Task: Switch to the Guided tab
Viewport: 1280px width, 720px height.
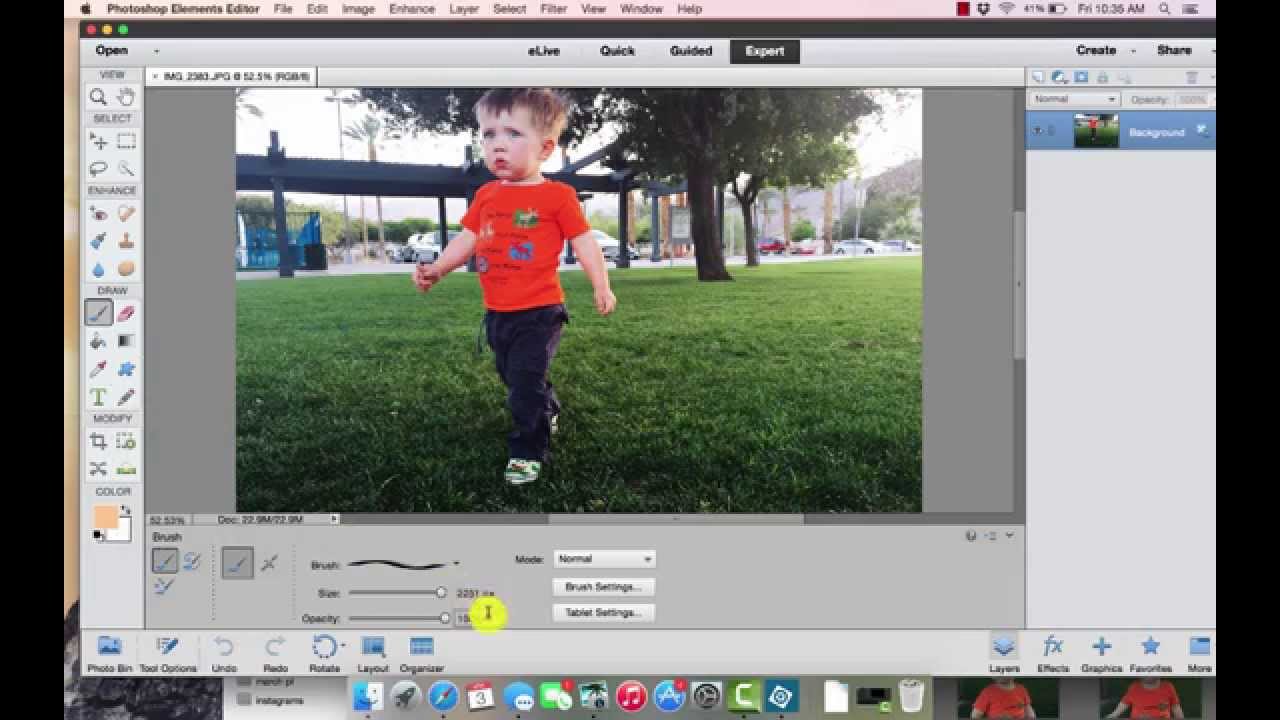Action: click(x=691, y=51)
